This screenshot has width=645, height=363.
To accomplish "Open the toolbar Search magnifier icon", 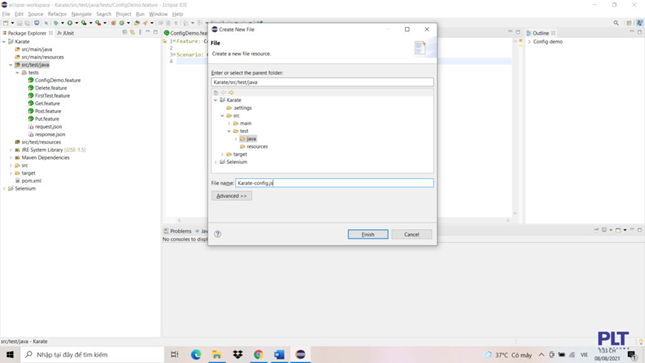I will (616, 23).
